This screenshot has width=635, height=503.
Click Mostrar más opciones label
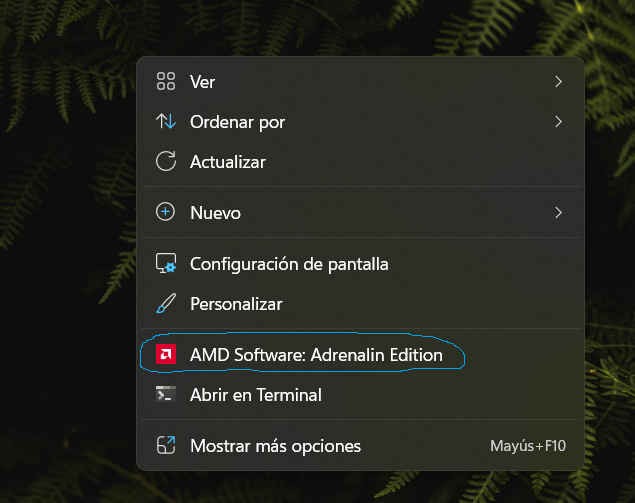pyautogui.click(x=275, y=446)
